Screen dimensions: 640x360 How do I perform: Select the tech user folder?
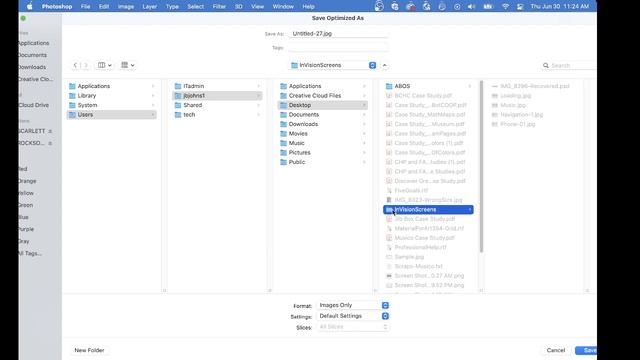pos(217,115)
